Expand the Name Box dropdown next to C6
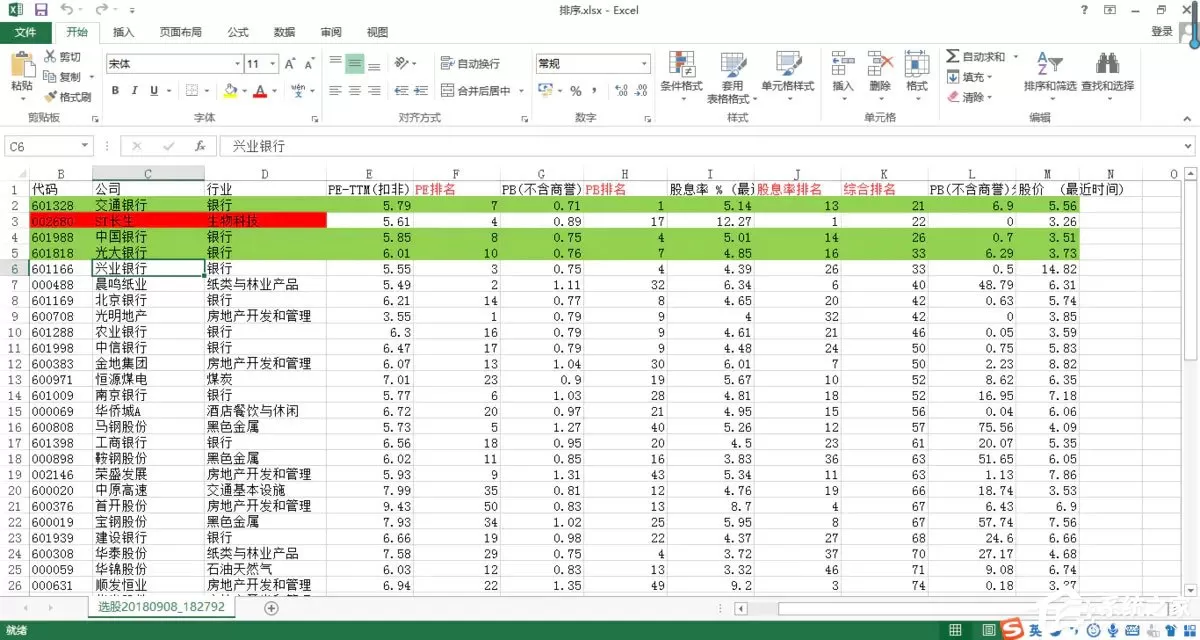Screen dimensions: 1200x640 click(84, 146)
